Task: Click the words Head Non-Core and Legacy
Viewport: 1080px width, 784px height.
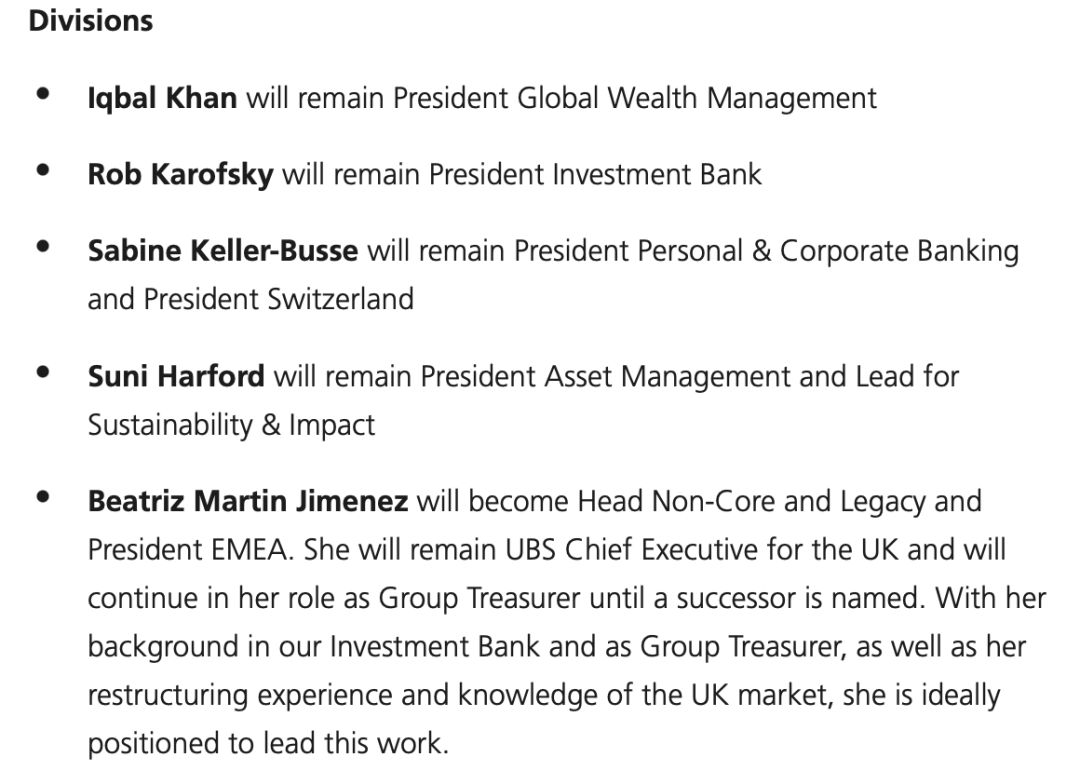Action: pos(751,502)
